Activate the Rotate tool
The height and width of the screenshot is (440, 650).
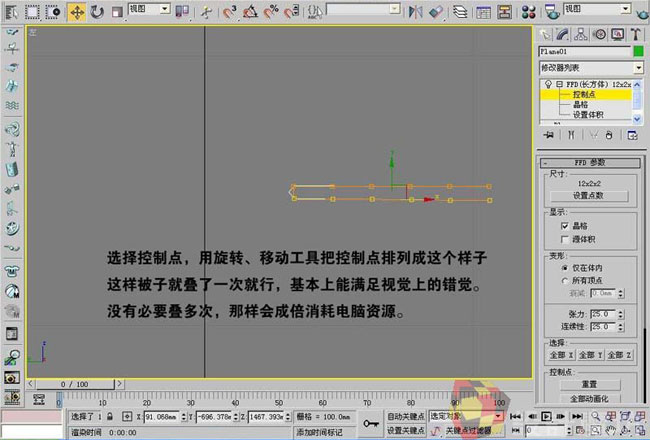(97, 12)
